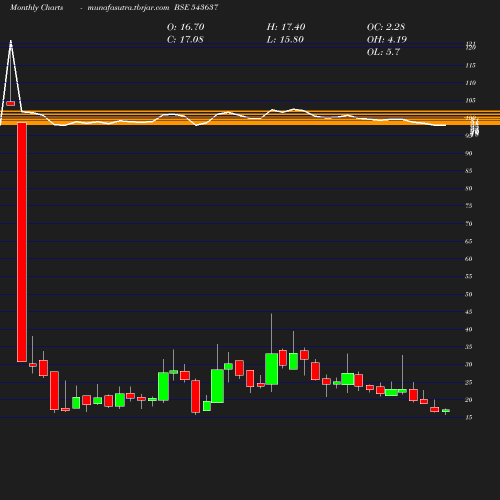The image size is (500, 500).
Task: Click the 115 price axis label
Action: (470, 65)
